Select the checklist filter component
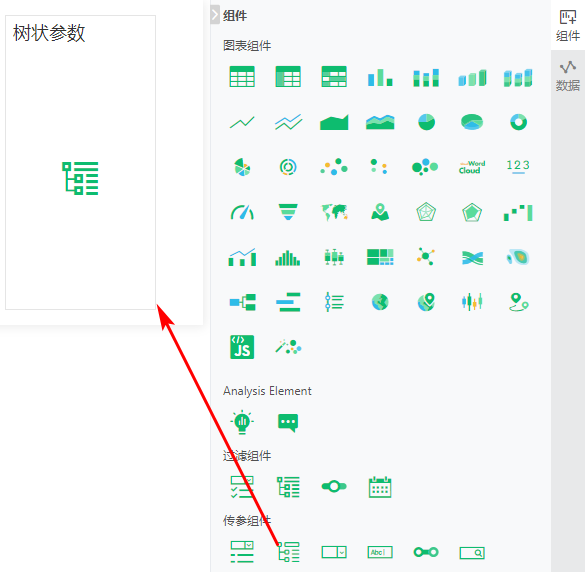585x572 pixels. [x=242, y=487]
